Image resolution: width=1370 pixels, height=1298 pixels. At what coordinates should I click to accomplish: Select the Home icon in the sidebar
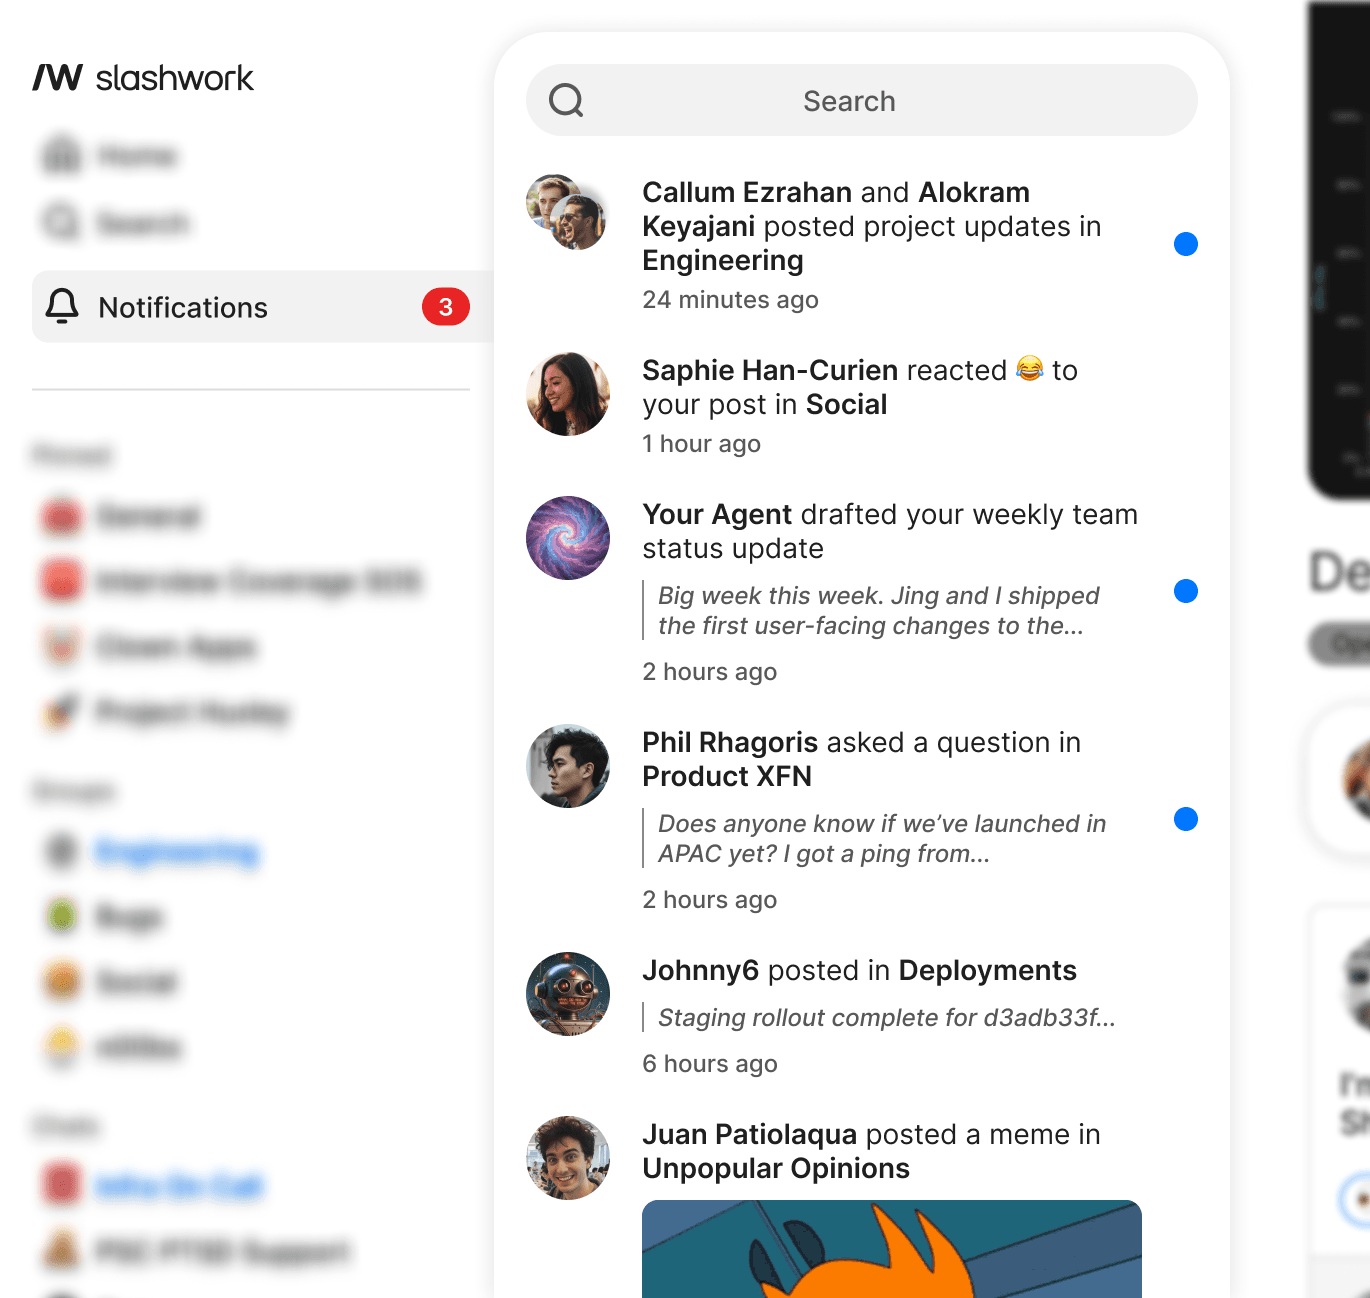pos(62,155)
